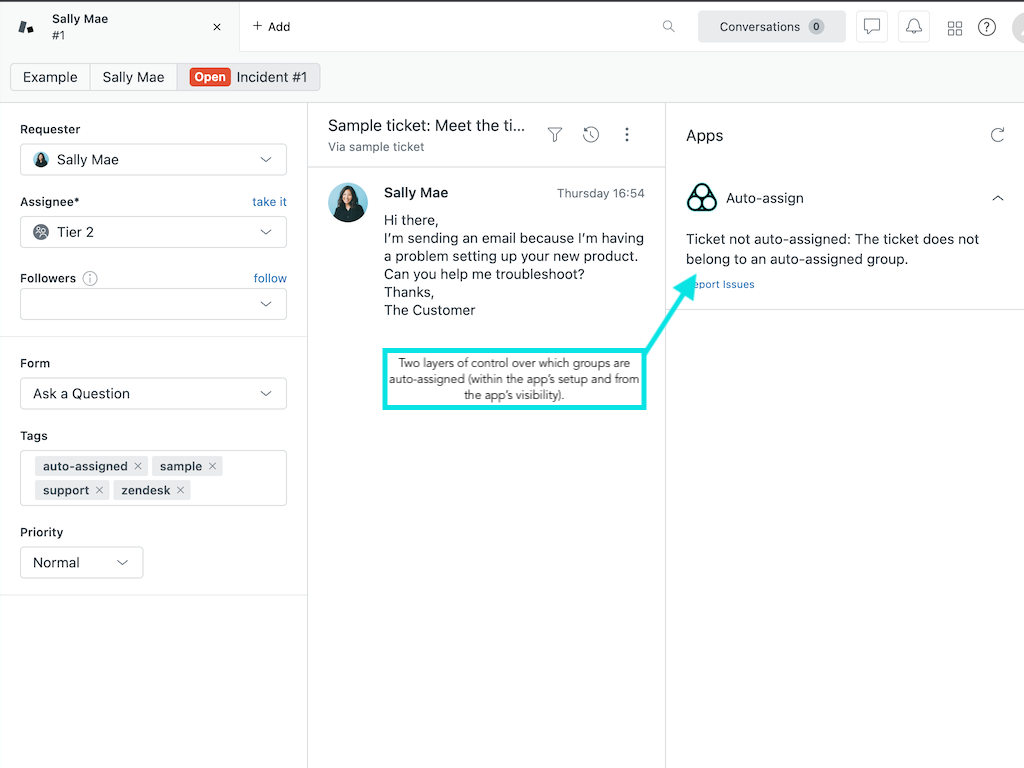This screenshot has height=768, width=1024.
Task: Click the Add tab button
Action: (271, 27)
